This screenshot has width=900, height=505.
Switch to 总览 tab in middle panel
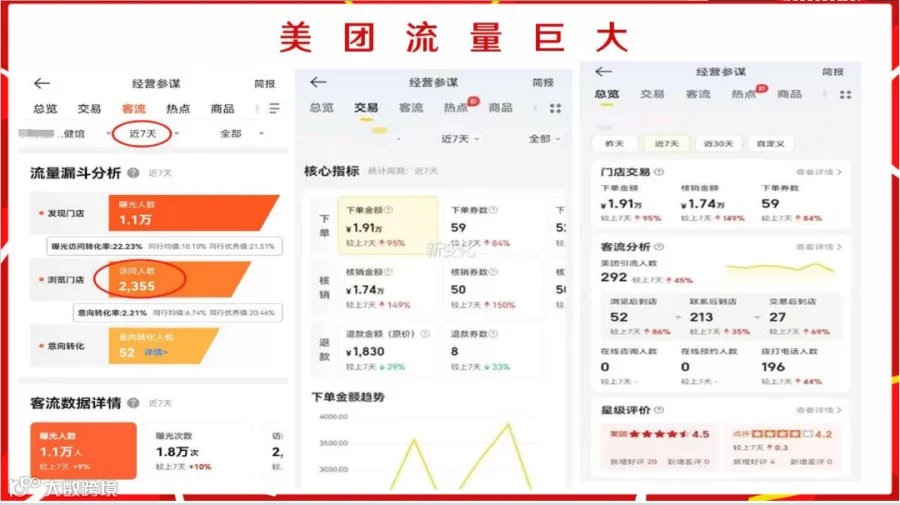point(321,107)
